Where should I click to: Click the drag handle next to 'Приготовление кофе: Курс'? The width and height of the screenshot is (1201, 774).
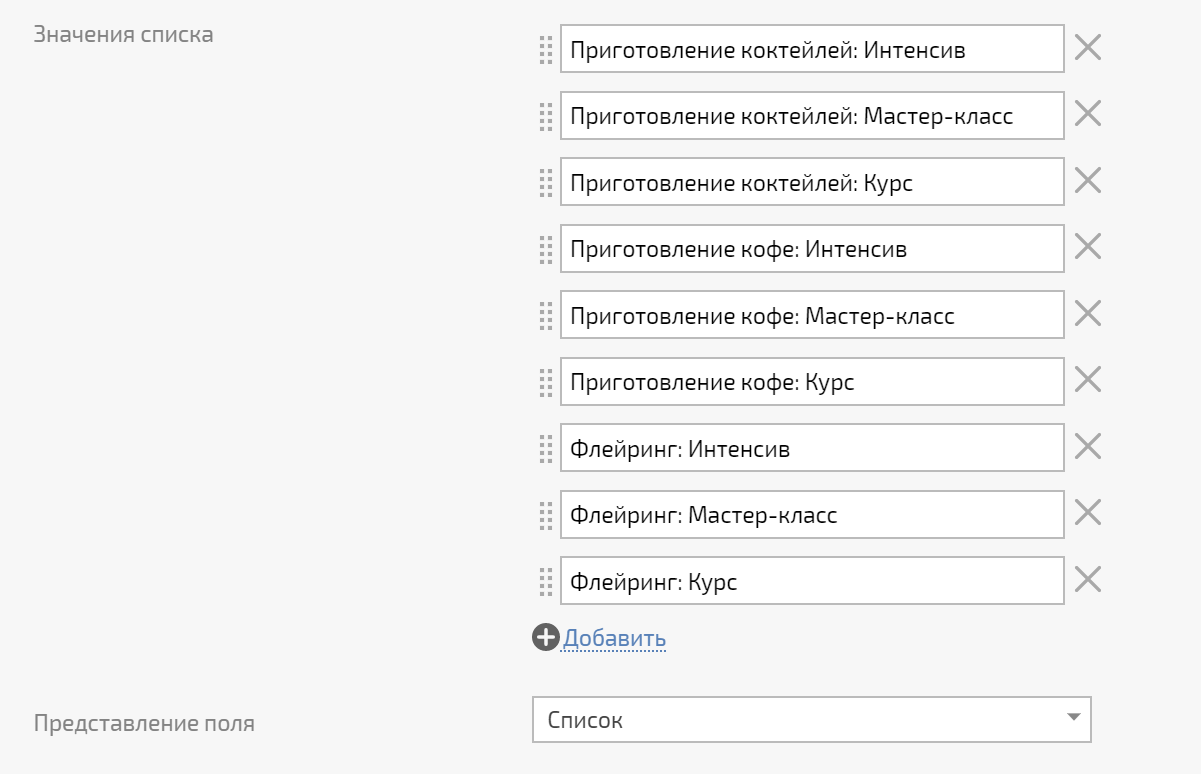[546, 382]
